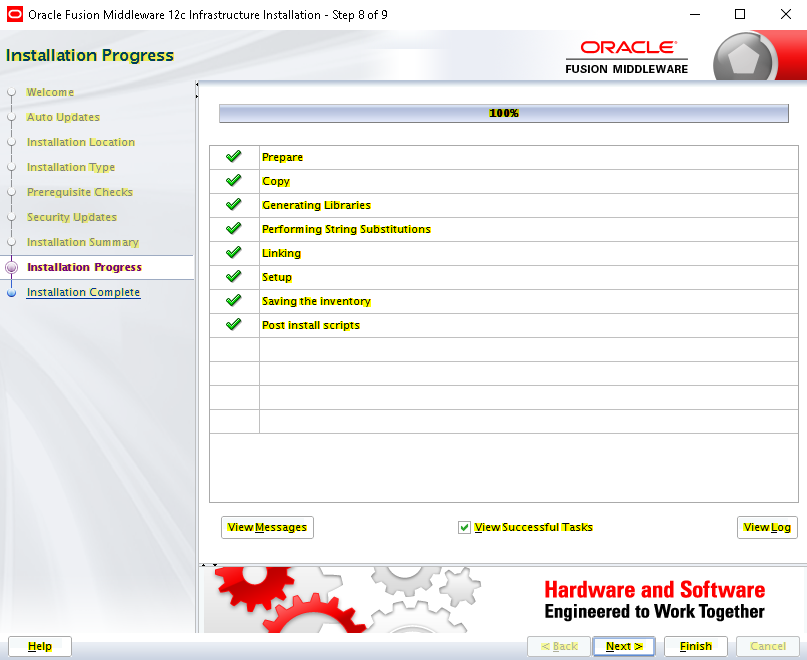Viewport: 807px width, 660px height.
Task: Minimize the installer window
Action: point(695,14)
